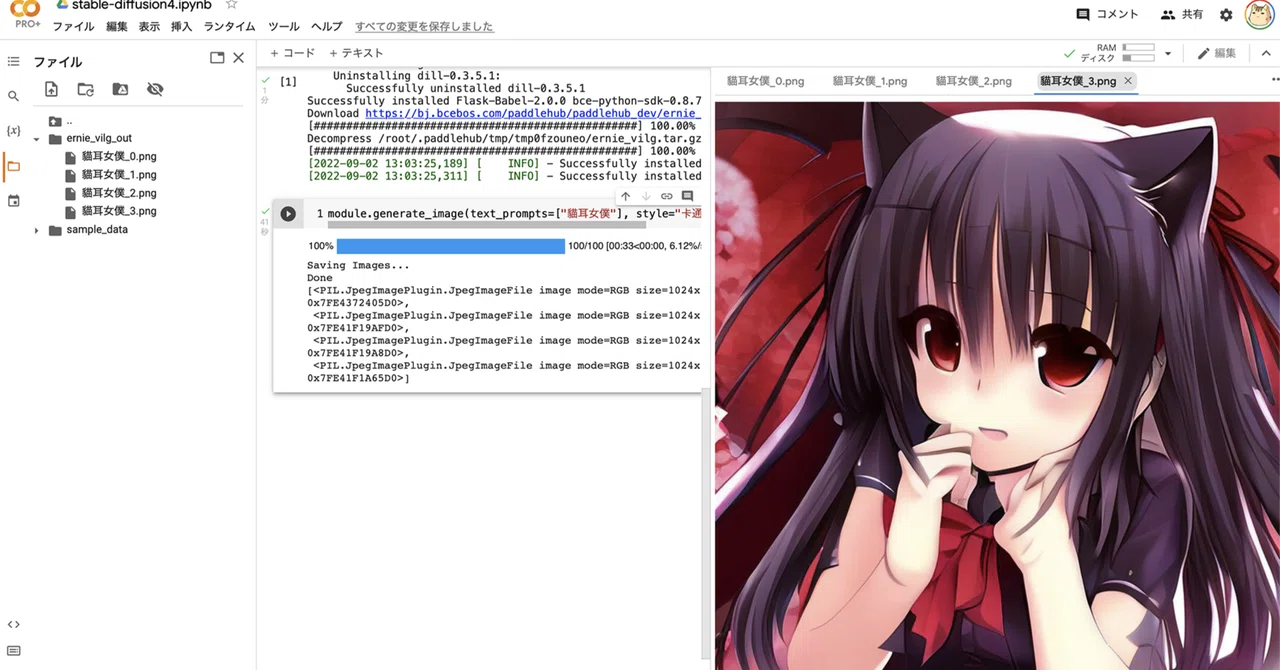Click the 'Saving Images...' output text
Screen dimensions: 1280x670
coord(358,266)
